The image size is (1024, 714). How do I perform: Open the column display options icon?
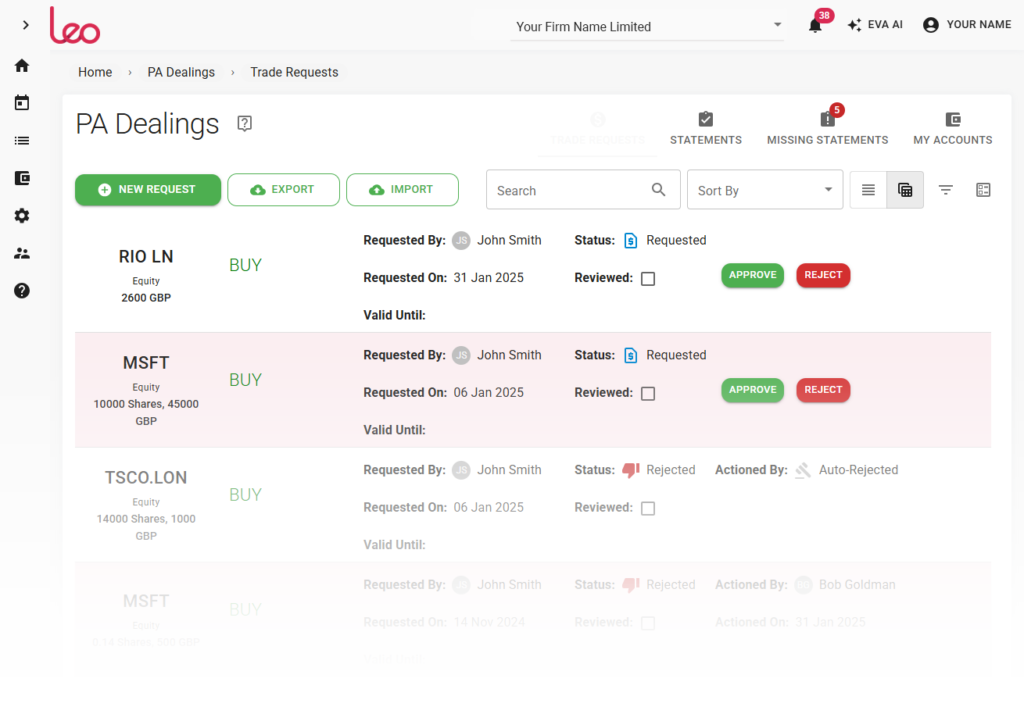983,188
